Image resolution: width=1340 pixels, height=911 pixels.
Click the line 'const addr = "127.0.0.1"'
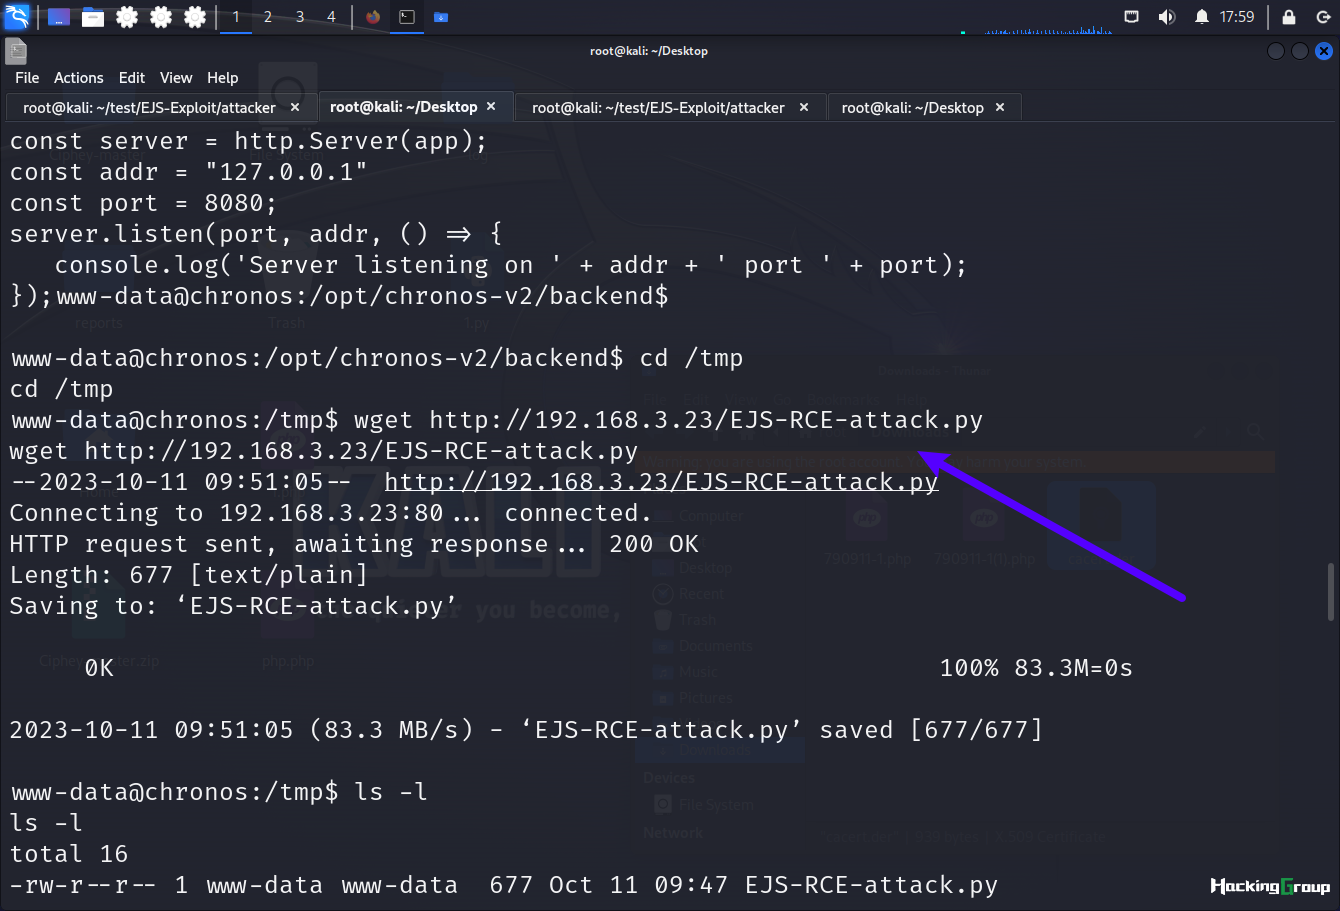(x=189, y=172)
